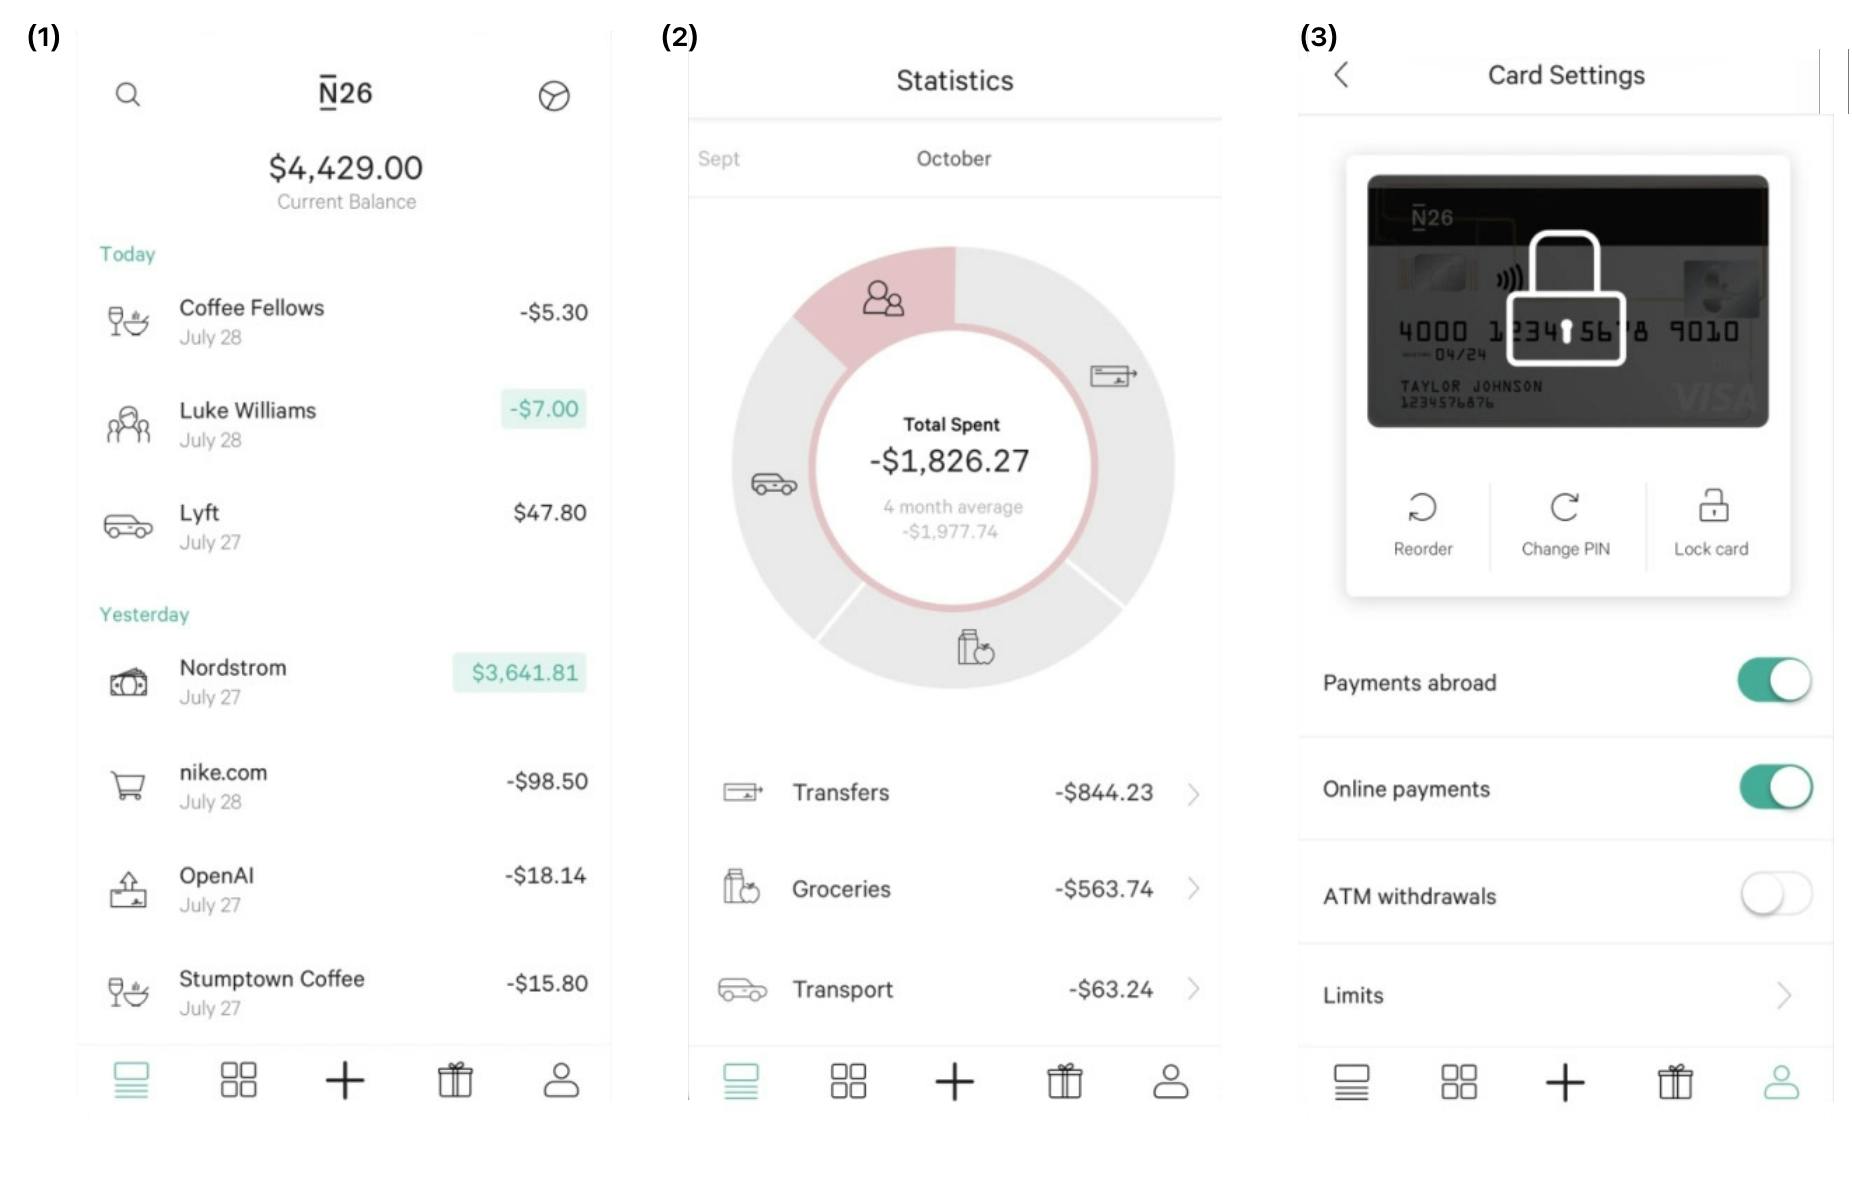The image size is (1852, 1180).
Task: Select the October month tab
Action: coord(954,159)
